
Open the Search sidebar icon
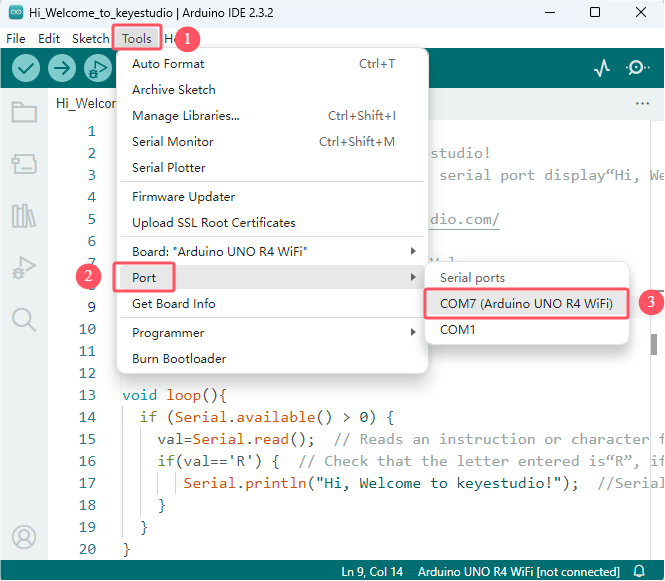[24, 319]
